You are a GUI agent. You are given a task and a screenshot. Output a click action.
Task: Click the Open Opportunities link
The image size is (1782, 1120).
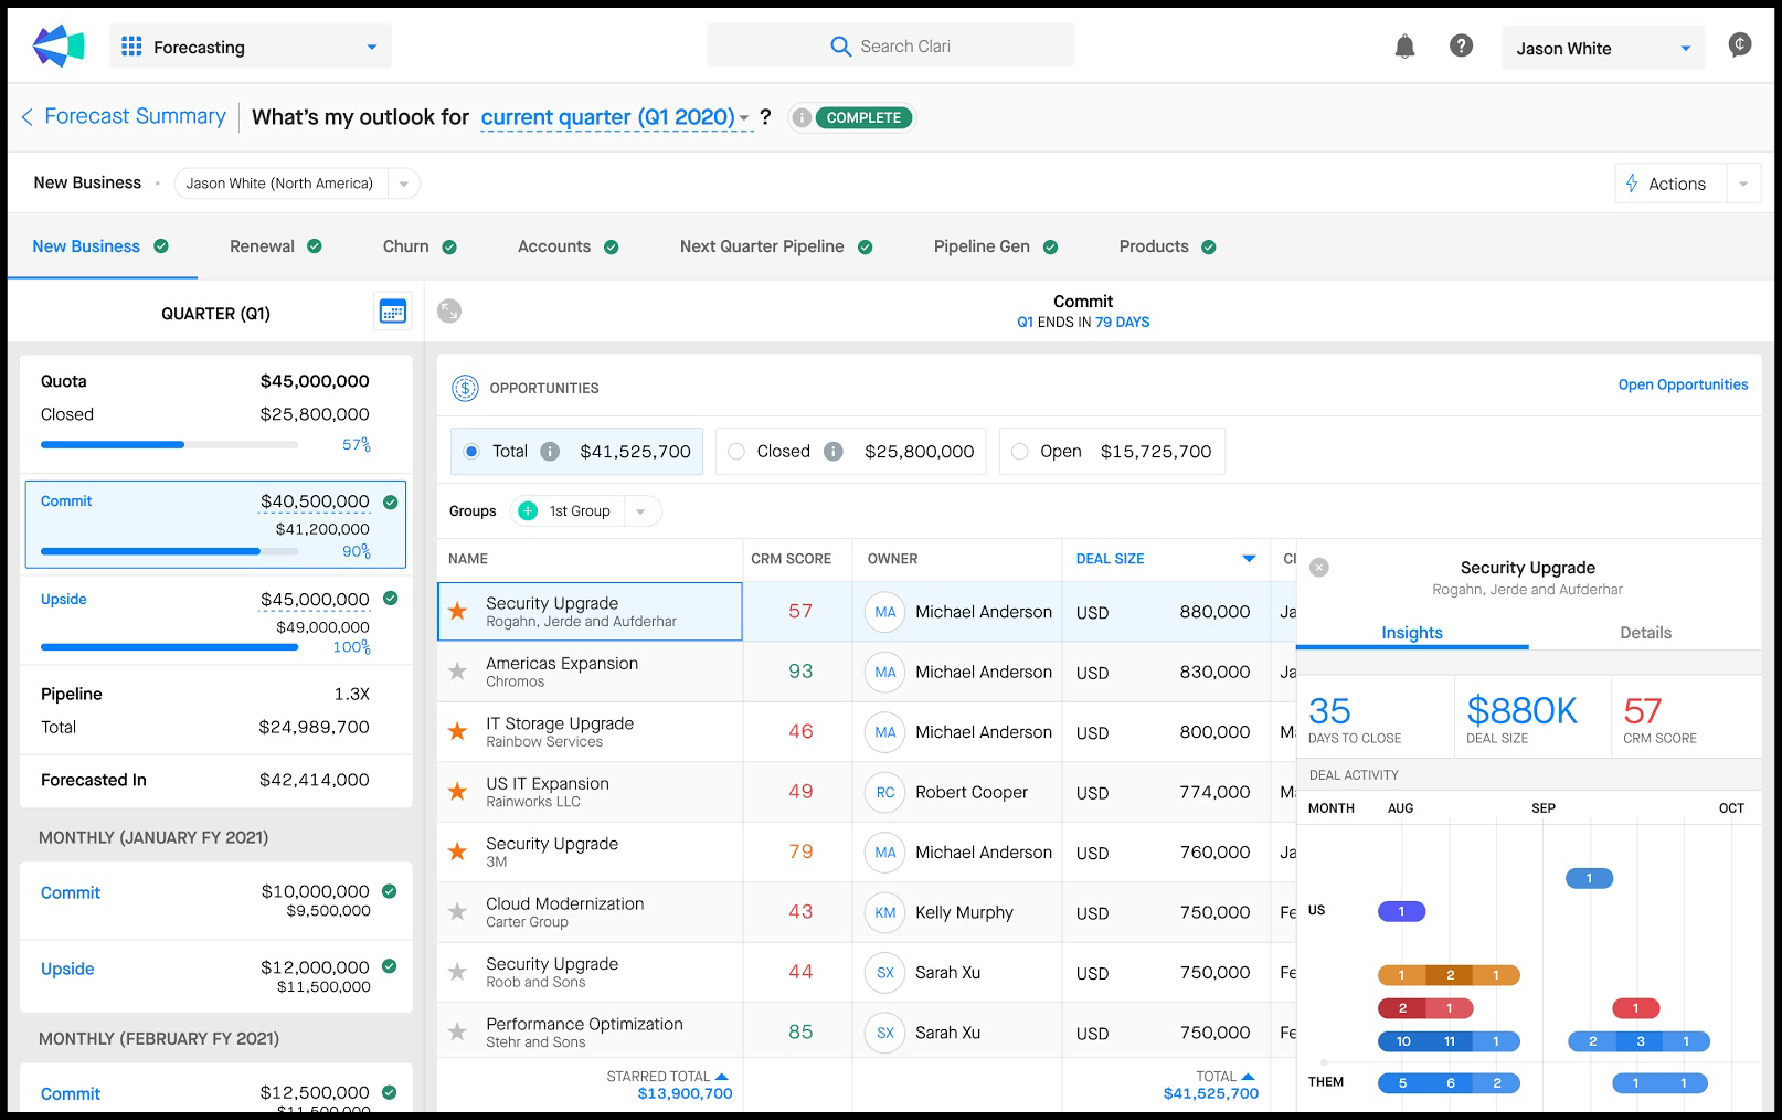(1683, 385)
